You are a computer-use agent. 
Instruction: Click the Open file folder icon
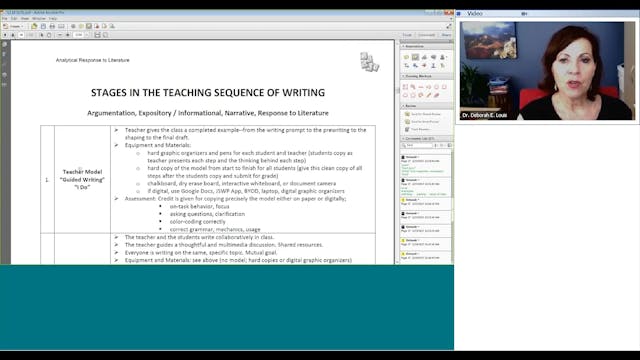[34, 26]
